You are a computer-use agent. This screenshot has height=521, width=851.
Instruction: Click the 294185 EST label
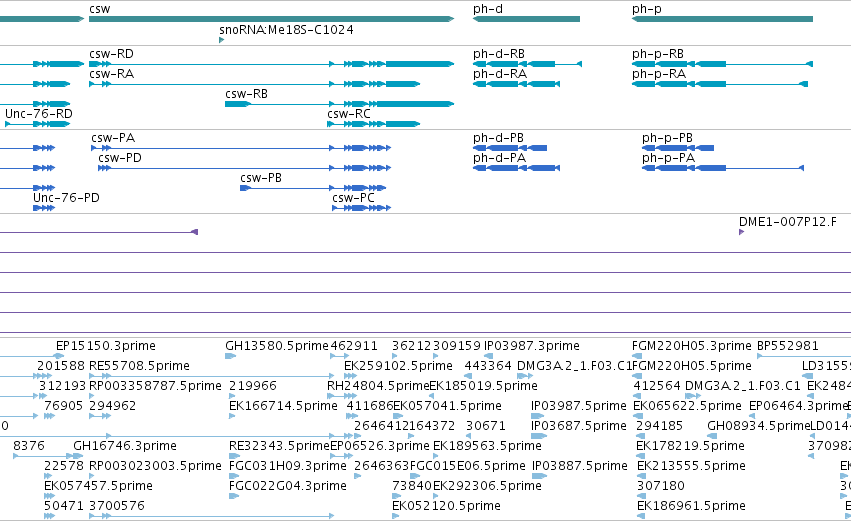pyautogui.click(x=659, y=426)
